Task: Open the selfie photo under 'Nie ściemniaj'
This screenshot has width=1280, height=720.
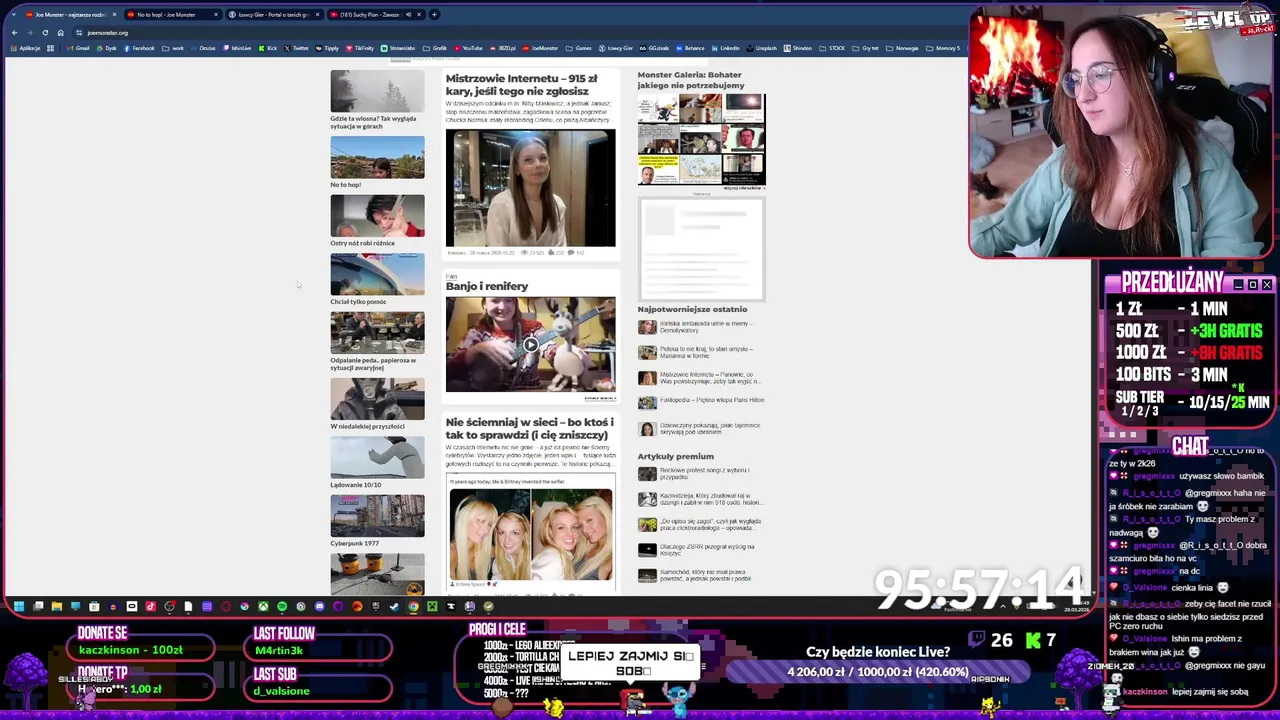Action: [530, 534]
